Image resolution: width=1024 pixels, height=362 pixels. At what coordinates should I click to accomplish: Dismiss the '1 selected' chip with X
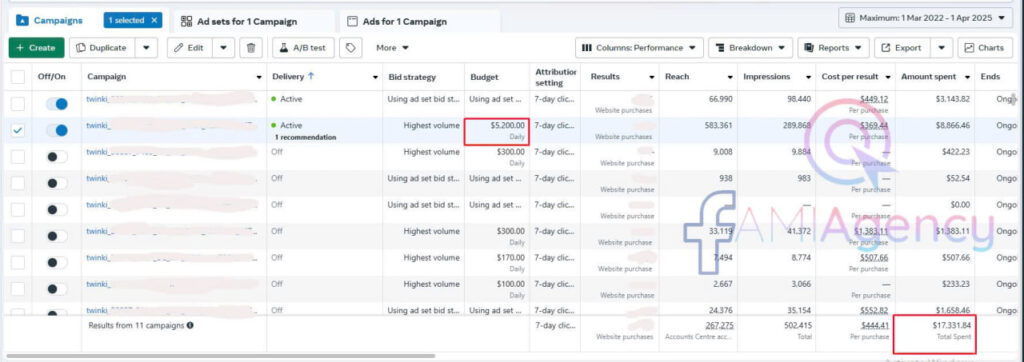(x=154, y=20)
